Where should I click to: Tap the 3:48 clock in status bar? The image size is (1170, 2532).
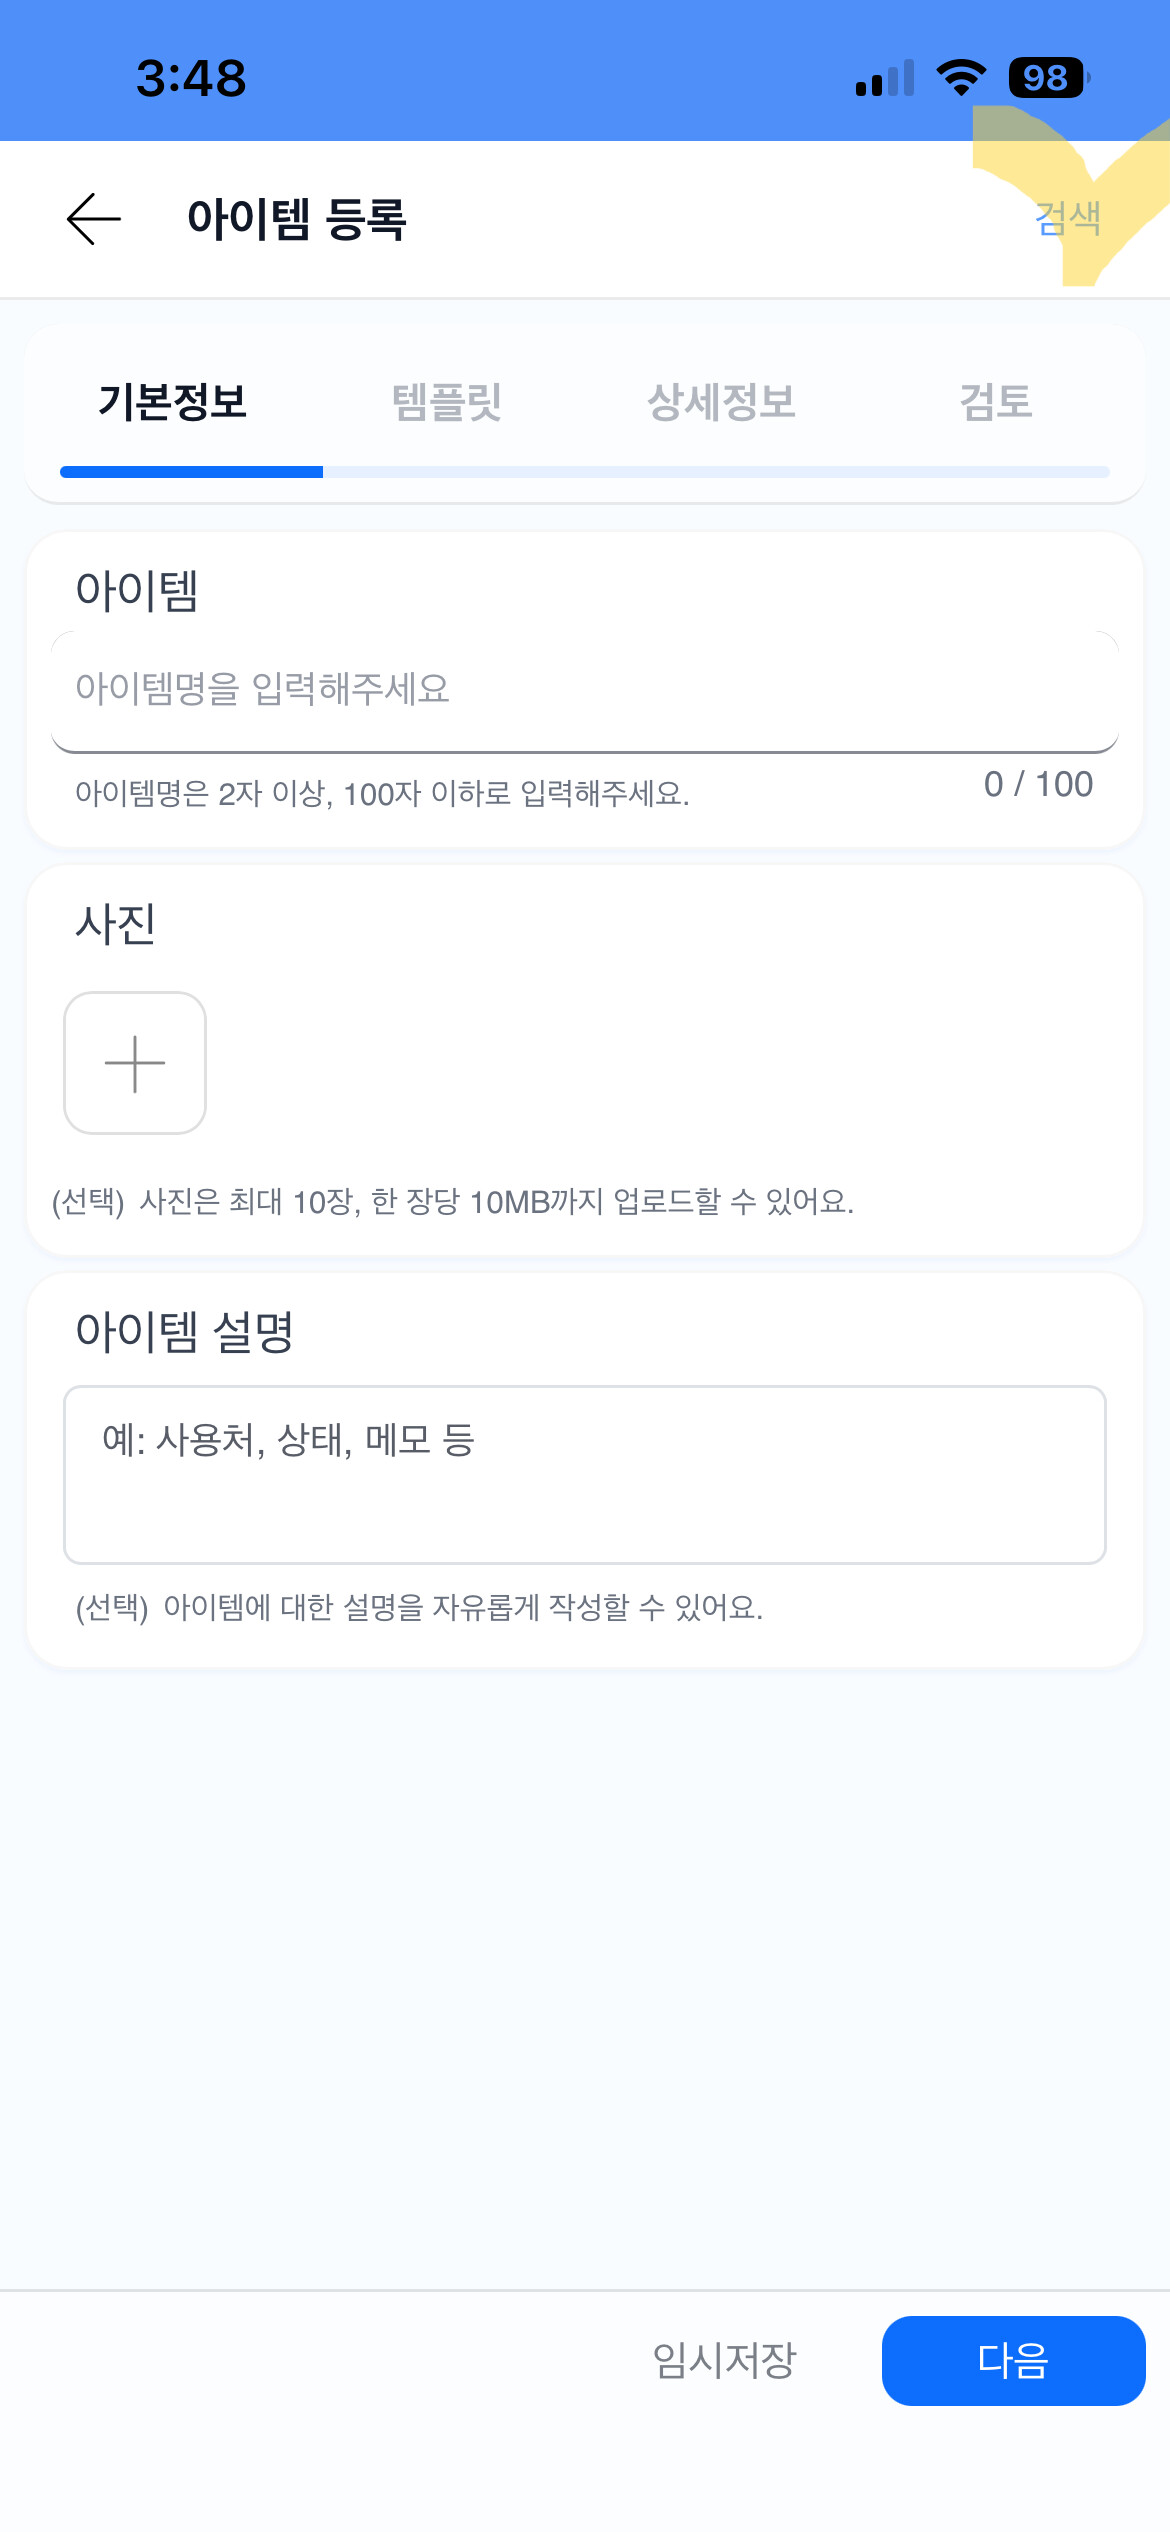point(191,78)
